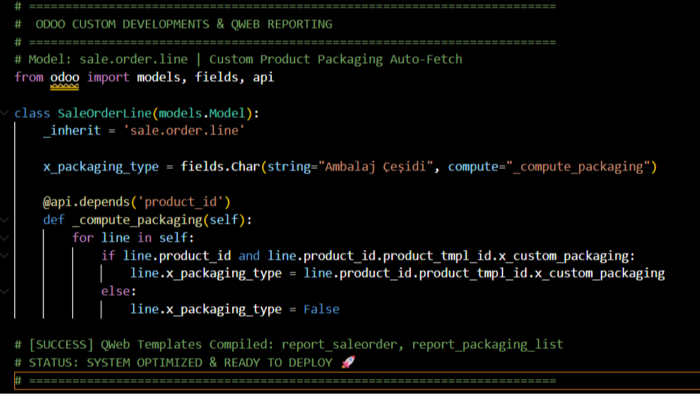
Task: Click the 'import' keyword
Action: click(x=108, y=77)
